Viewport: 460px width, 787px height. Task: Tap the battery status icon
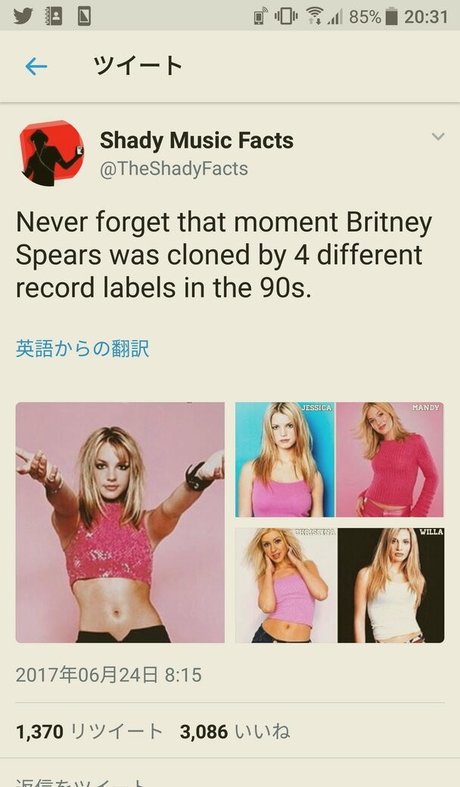[x=391, y=17]
